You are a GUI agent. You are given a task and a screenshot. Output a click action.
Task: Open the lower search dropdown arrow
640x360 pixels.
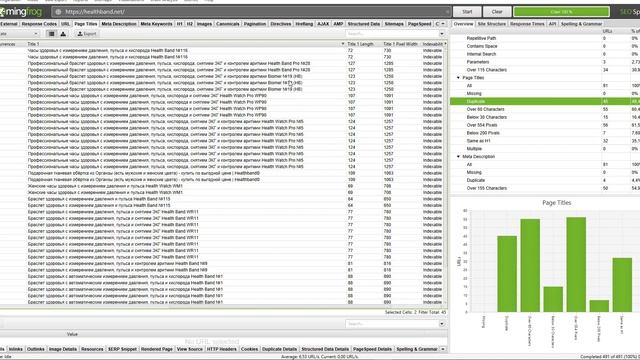pyautogui.click(x=442, y=324)
